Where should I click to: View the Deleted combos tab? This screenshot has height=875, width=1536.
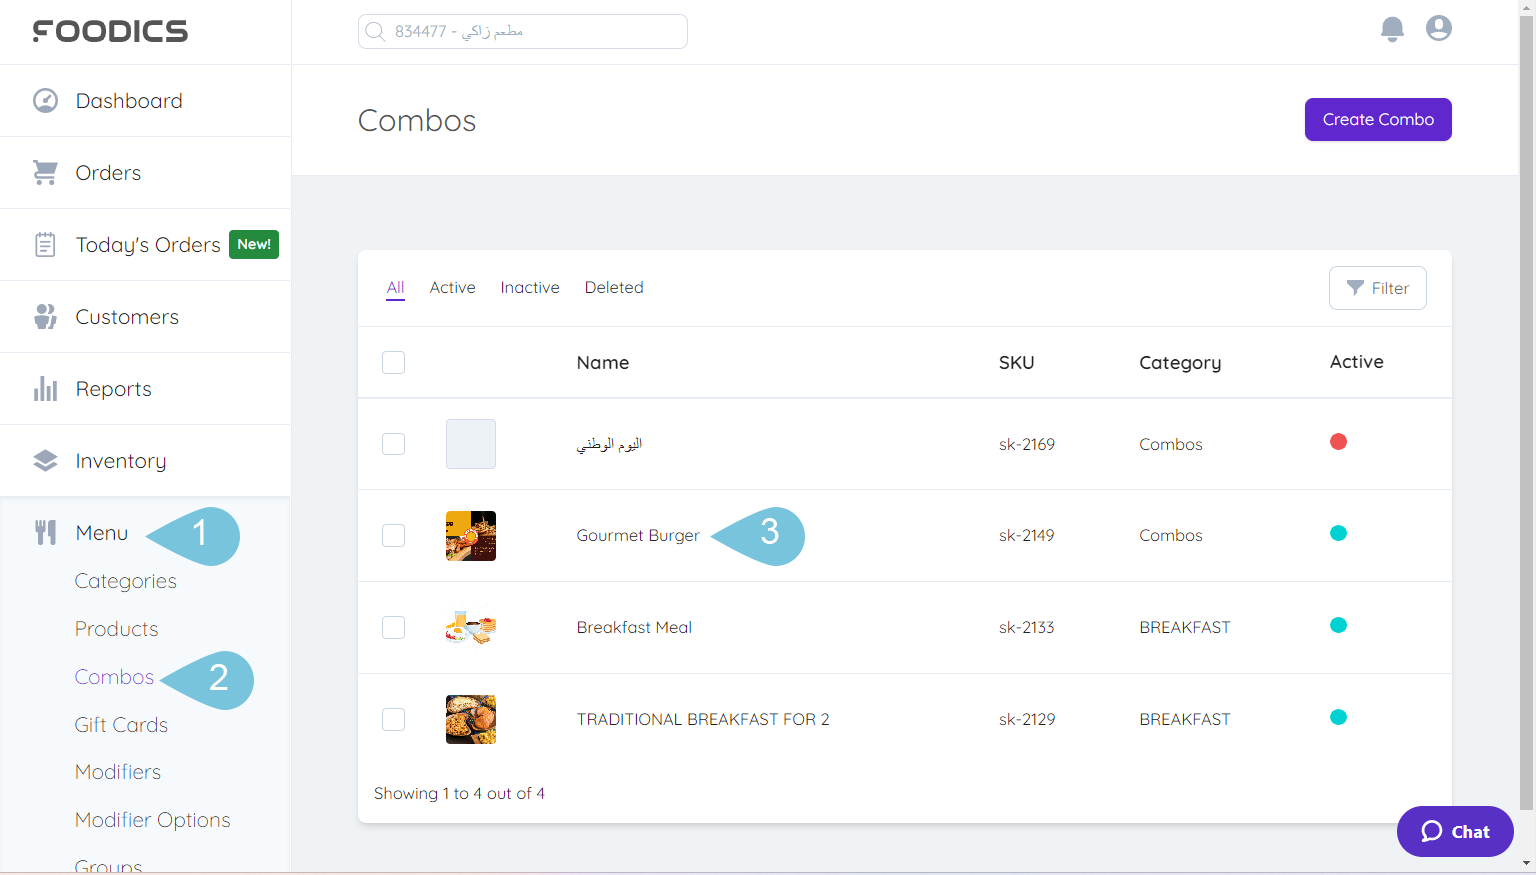(614, 287)
